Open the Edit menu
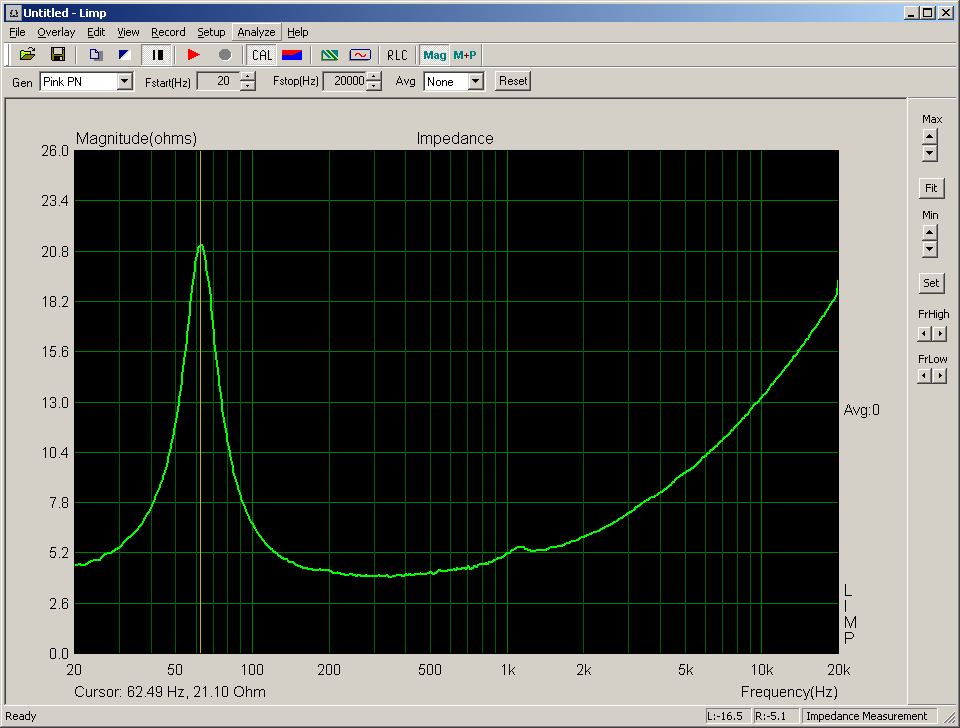The width and height of the screenshot is (960, 728). [96, 32]
